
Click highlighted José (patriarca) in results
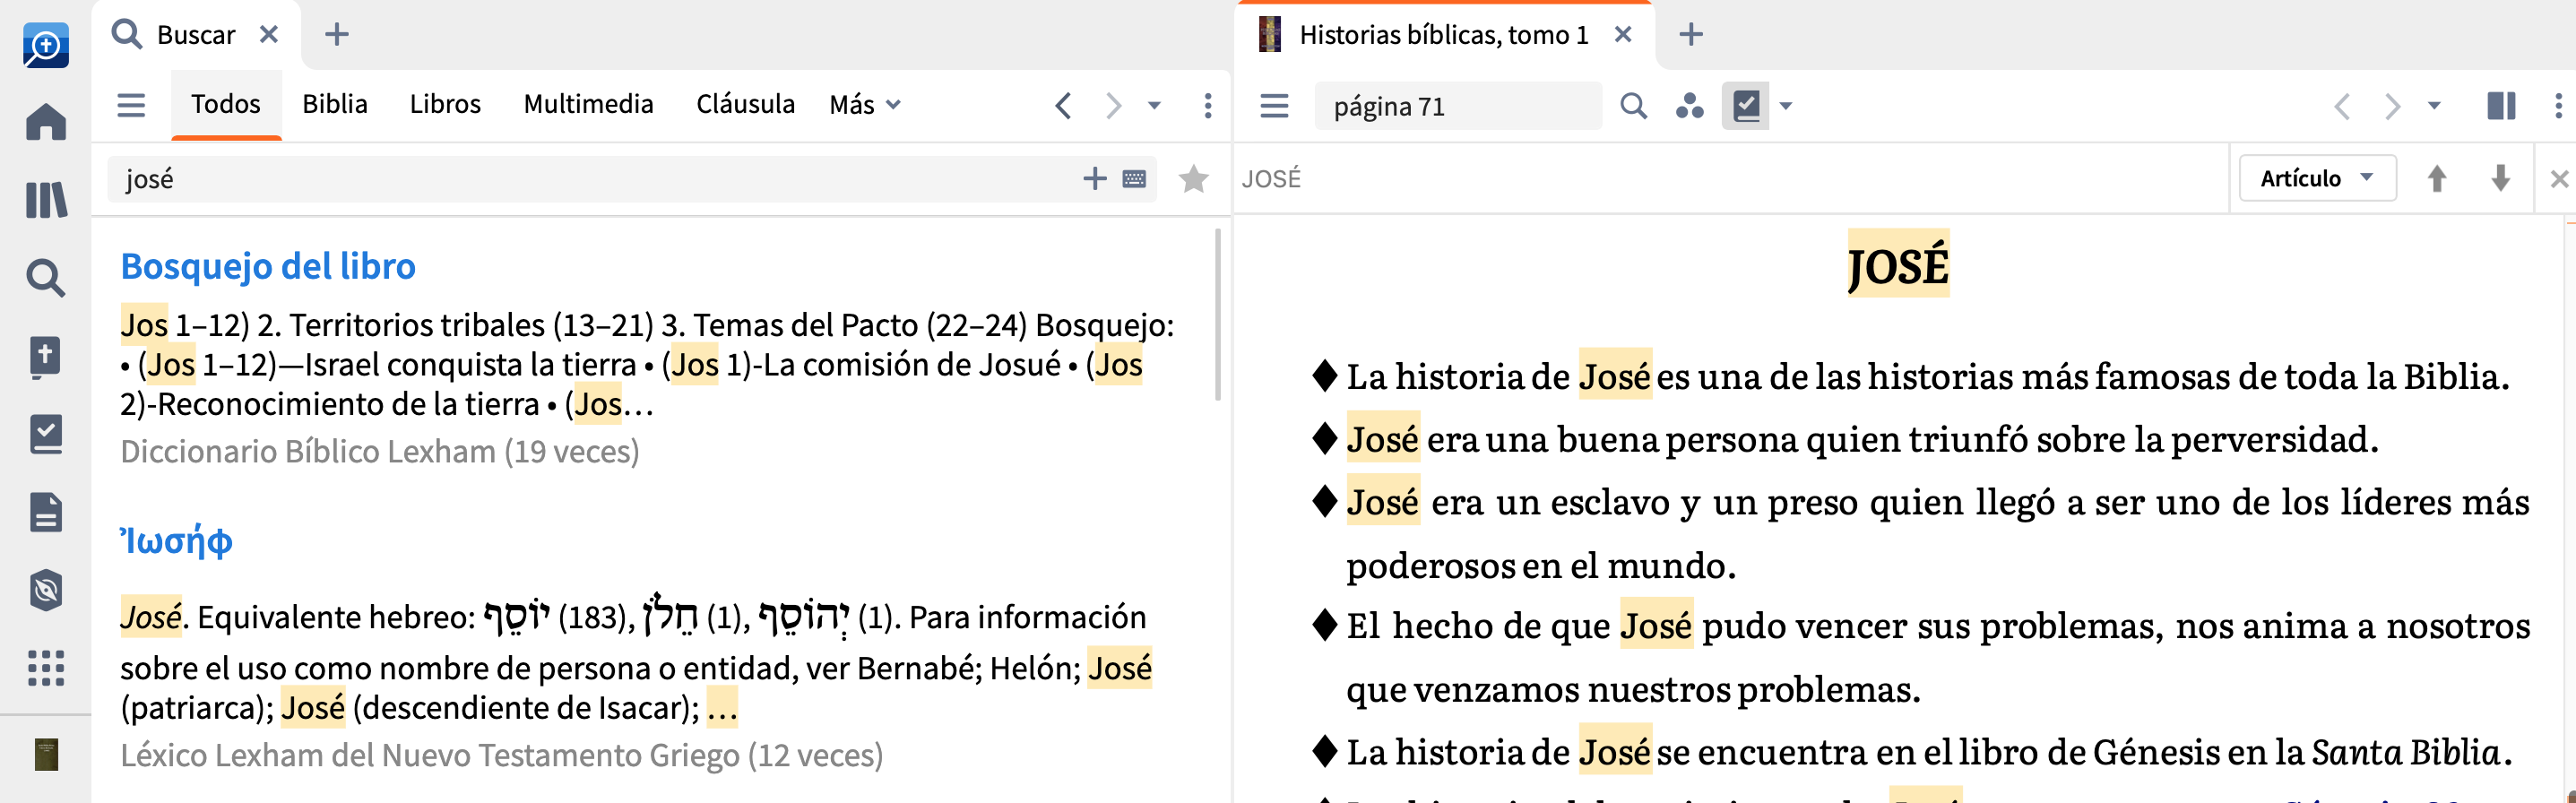[1119, 667]
